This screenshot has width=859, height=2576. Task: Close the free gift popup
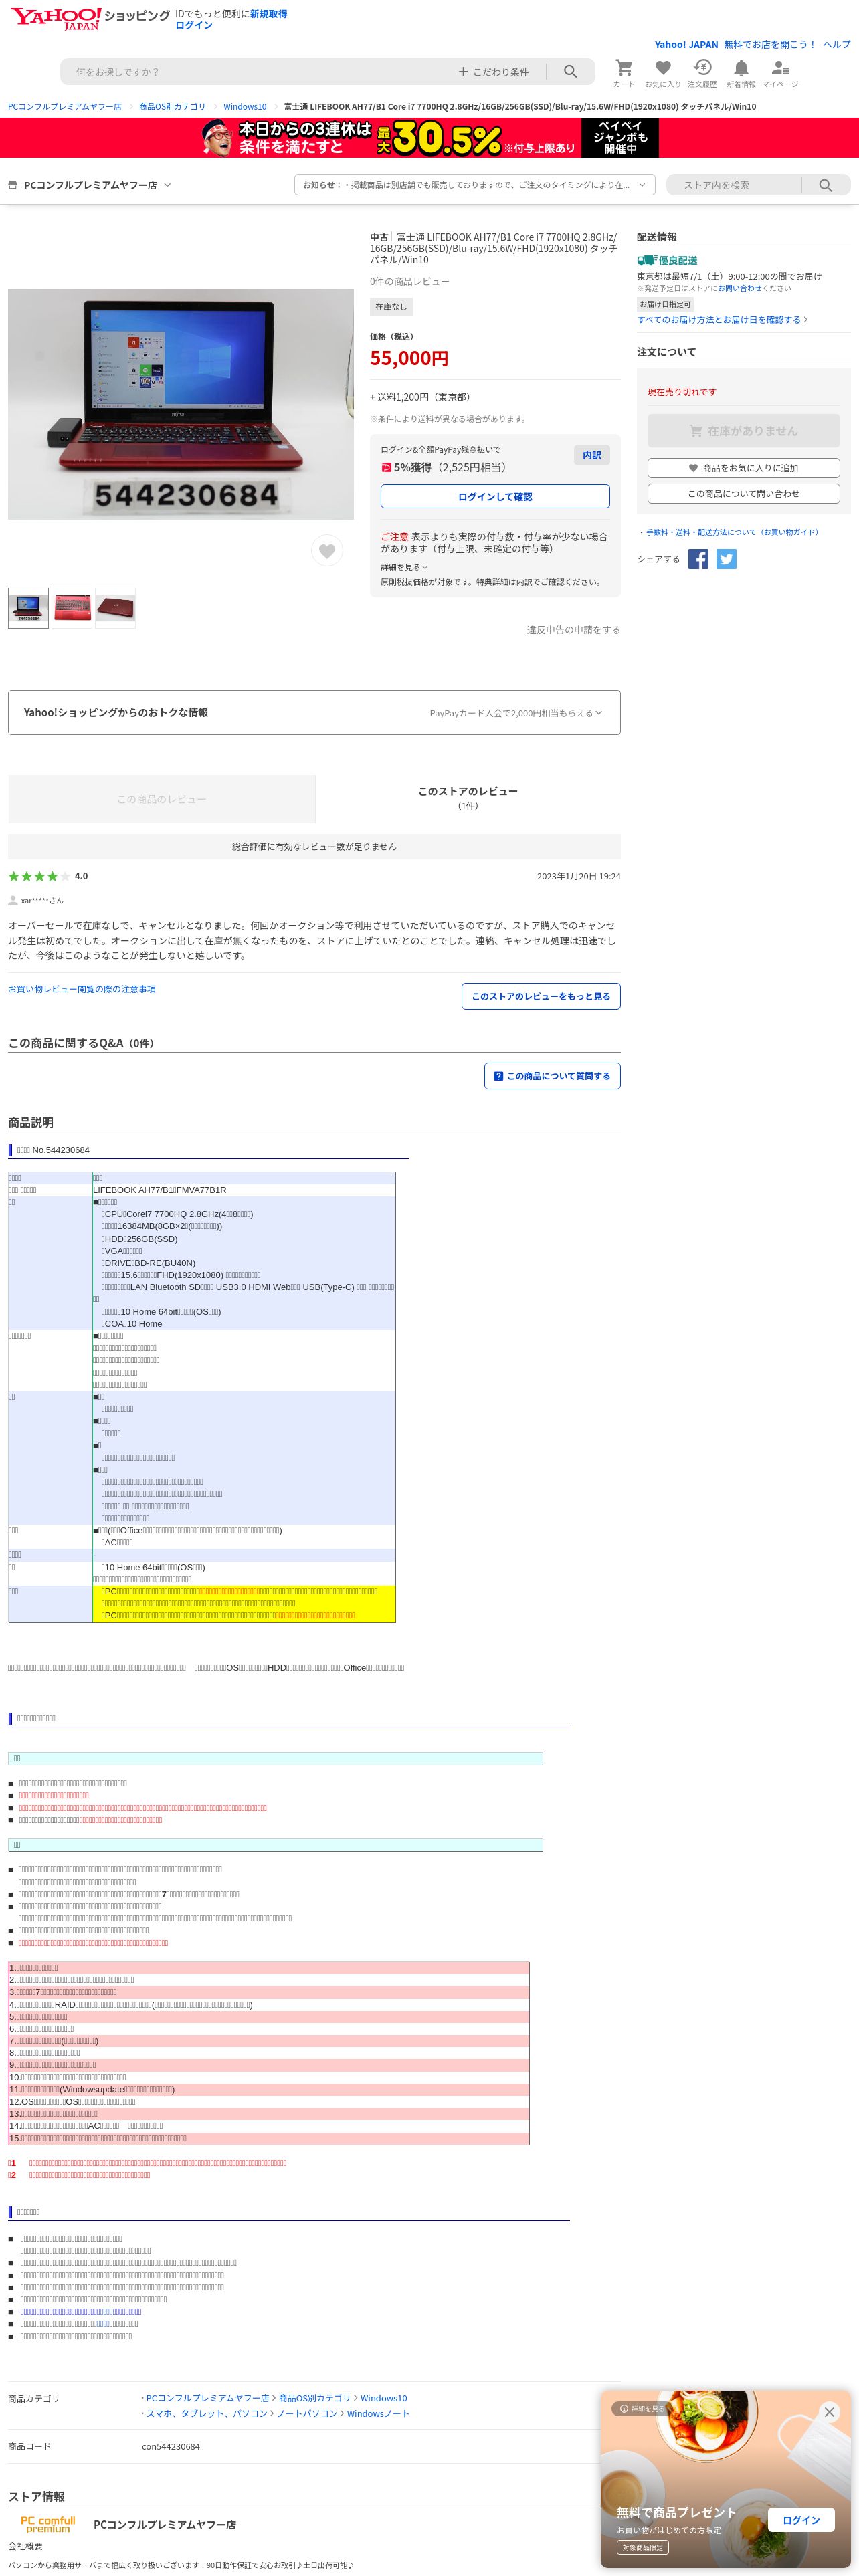[829, 2412]
